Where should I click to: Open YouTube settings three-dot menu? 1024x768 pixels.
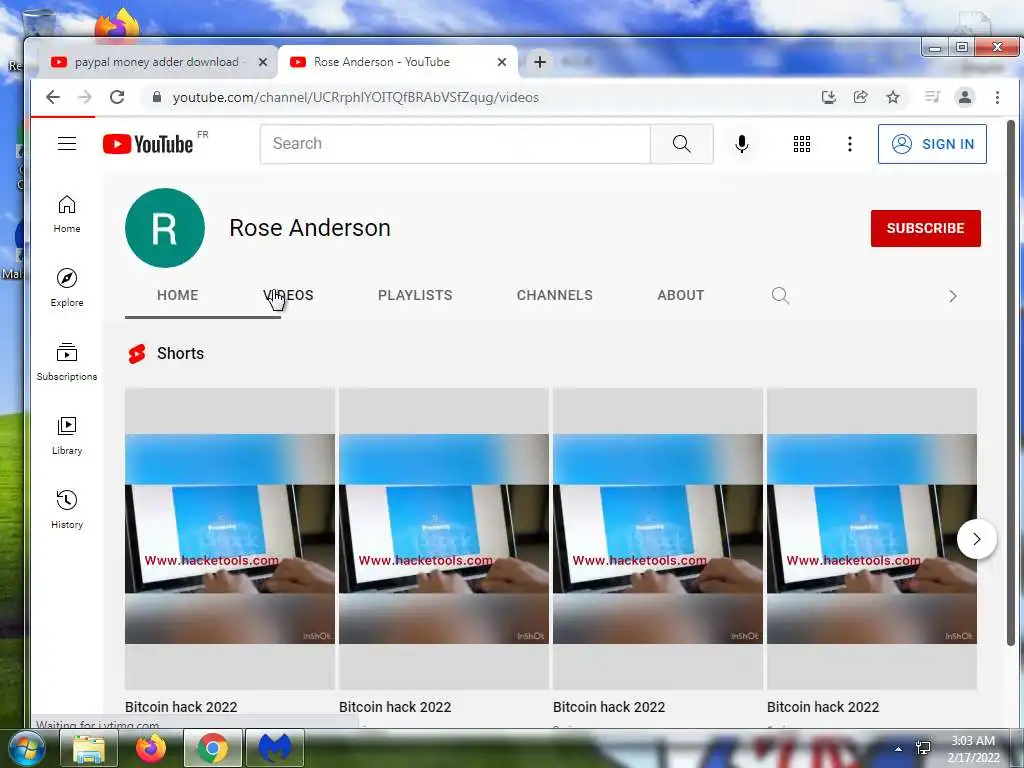850,144
